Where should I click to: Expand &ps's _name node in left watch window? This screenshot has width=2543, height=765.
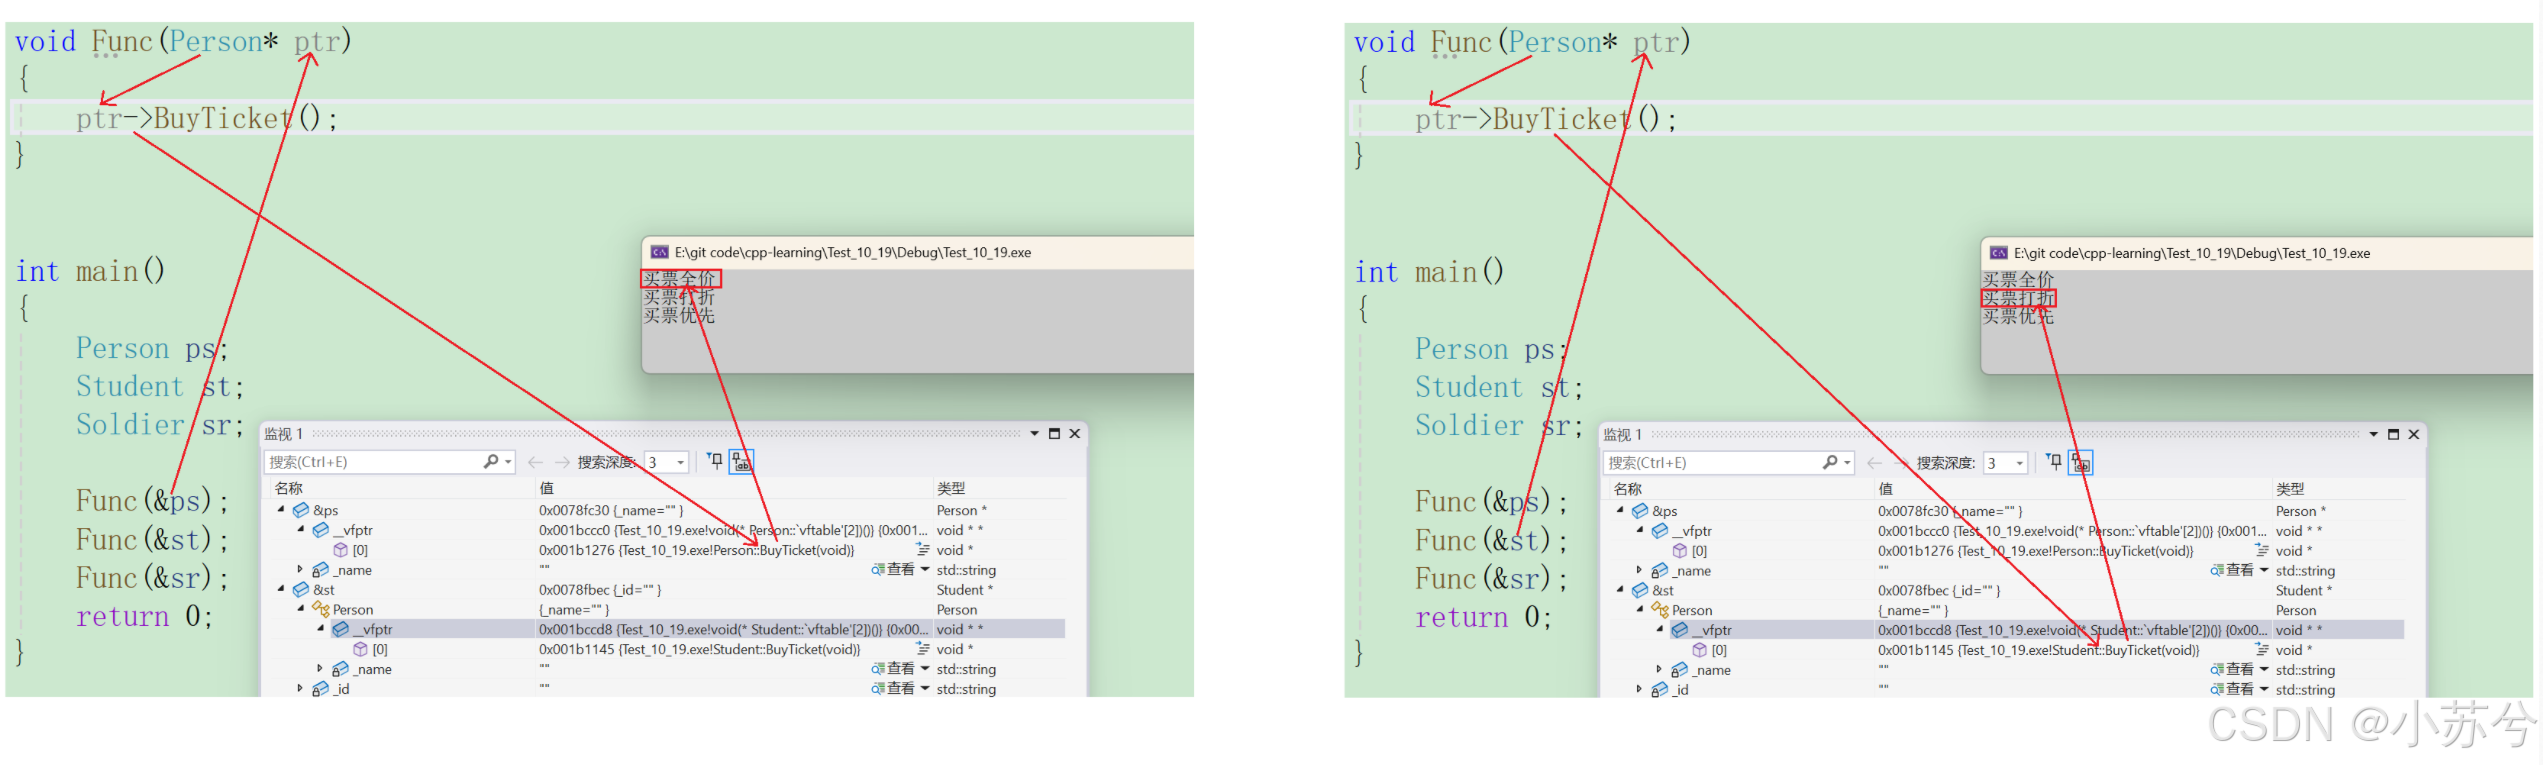[x=300, y=569]
